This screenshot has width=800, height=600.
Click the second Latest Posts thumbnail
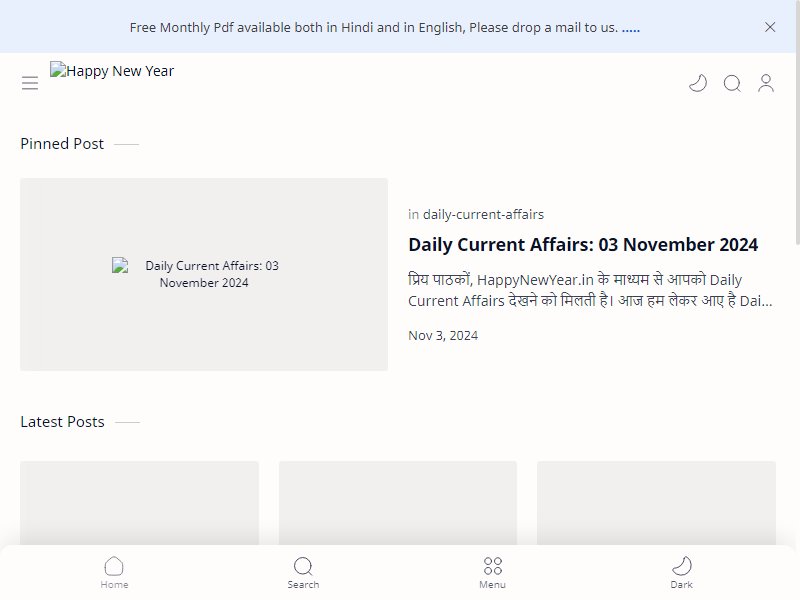click(398, 503)
